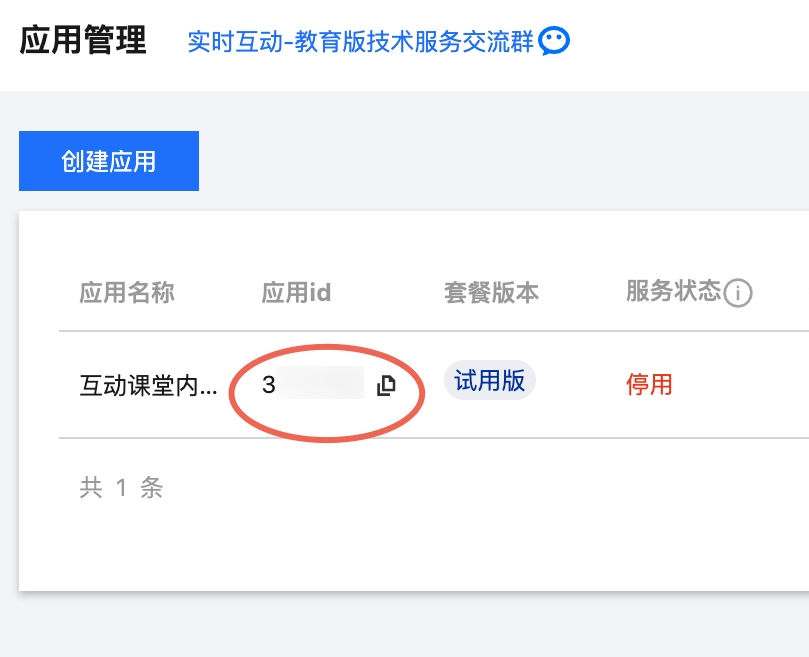Click the gray page background below the table card

pyautogui.click(x=400, y=625)
